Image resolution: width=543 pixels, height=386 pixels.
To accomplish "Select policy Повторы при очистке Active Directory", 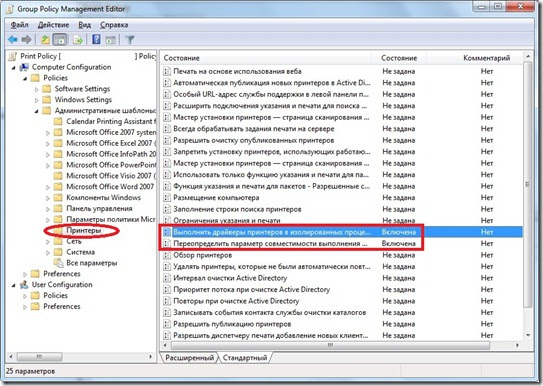I will (x=236, y=301).
